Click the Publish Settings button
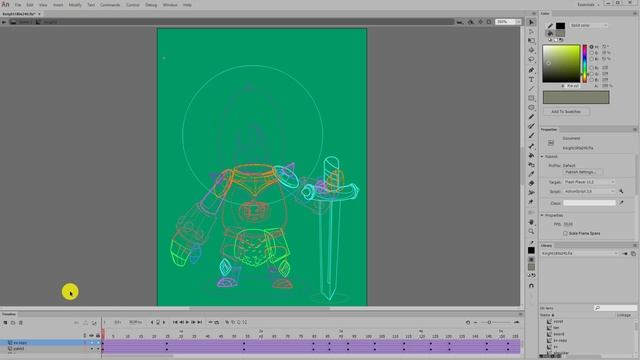The height and width of the screenshot is (360, 640). tap(582, 172)
